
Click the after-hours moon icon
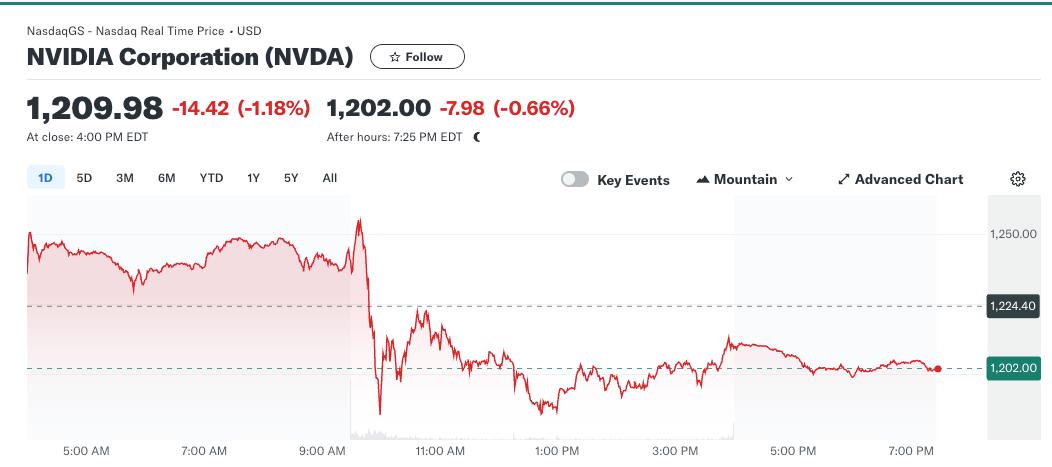477,137
